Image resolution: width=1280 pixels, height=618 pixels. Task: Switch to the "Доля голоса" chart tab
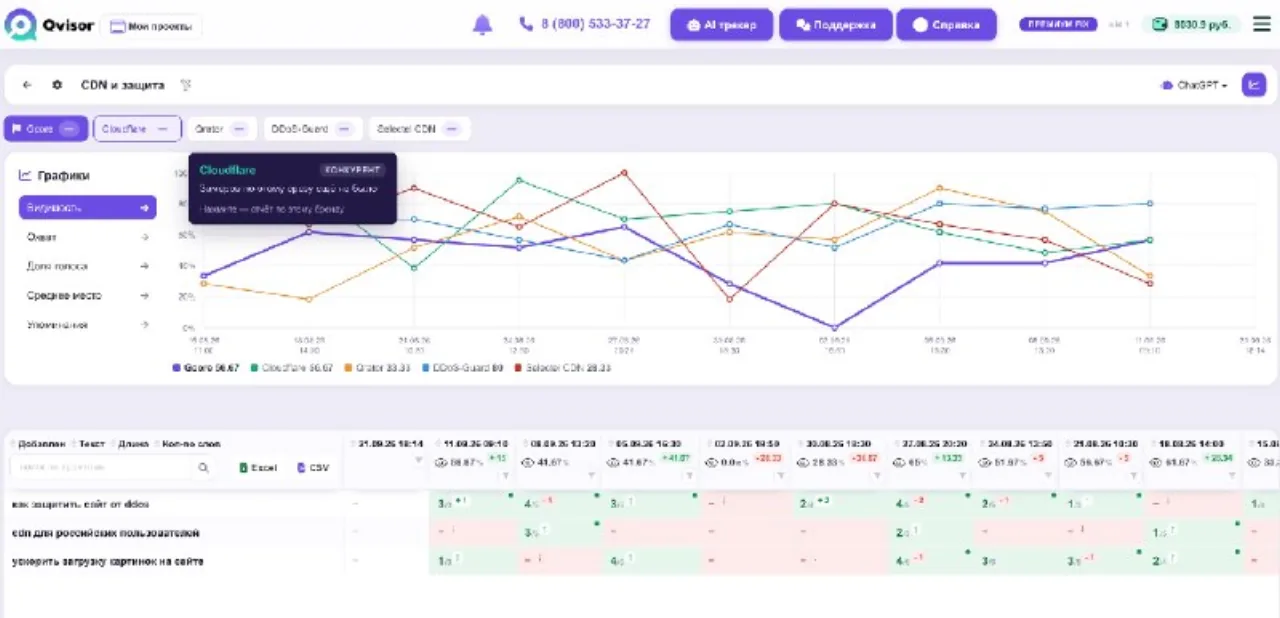click(x=88, y=266)
